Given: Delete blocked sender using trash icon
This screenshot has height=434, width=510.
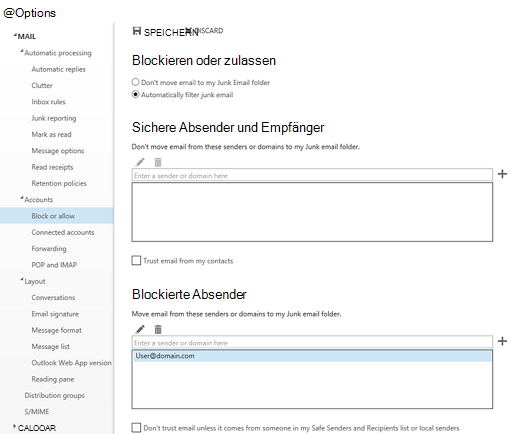Looking at the screenshot, I should [x=158, y=329].
